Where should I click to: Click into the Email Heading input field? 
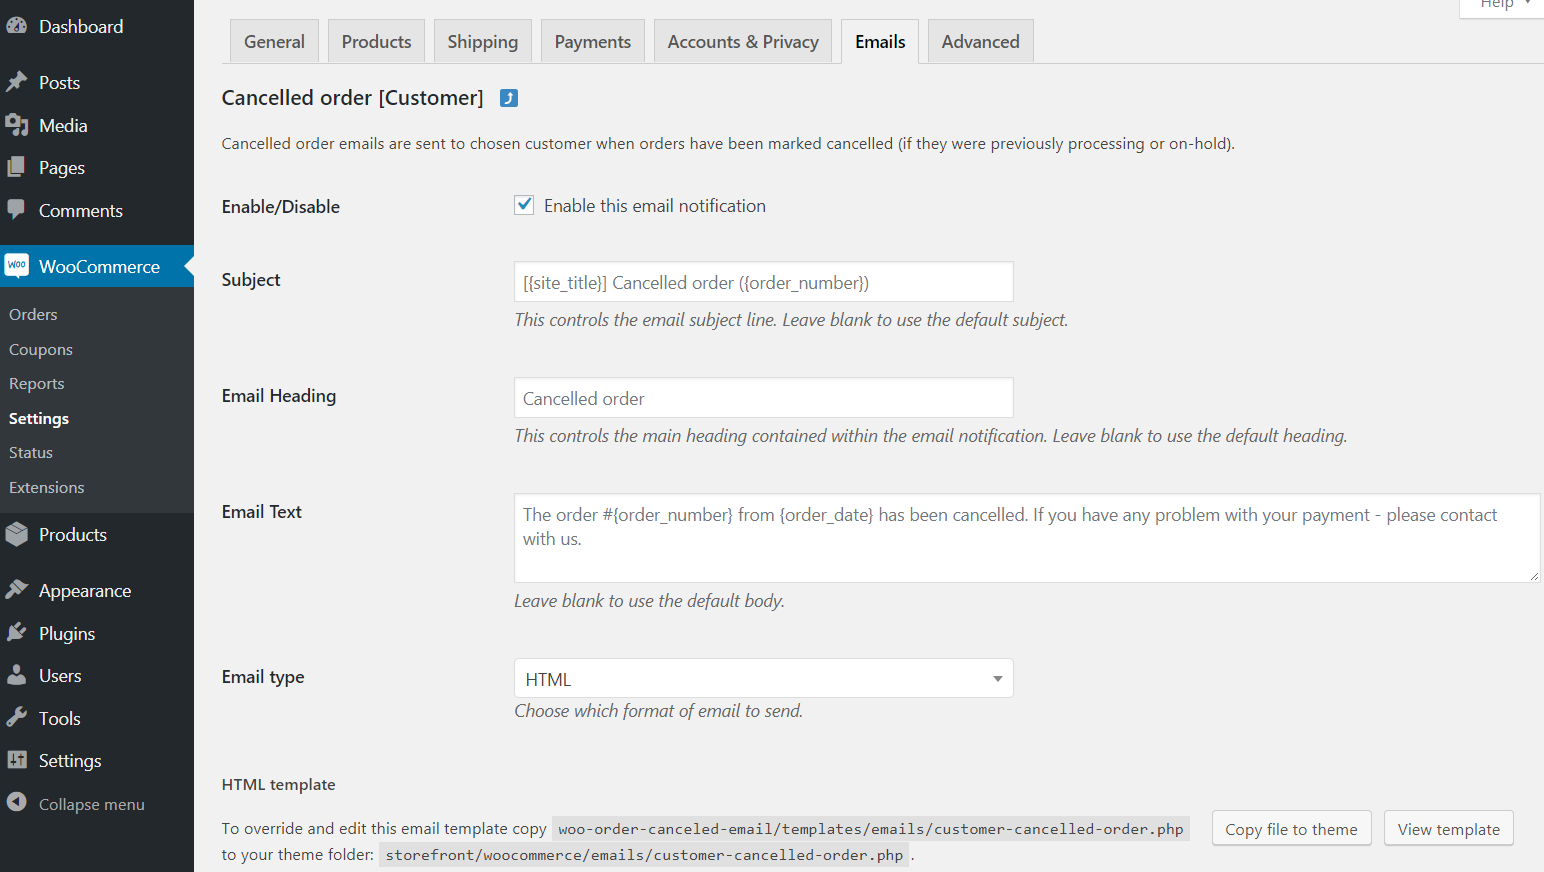tap(763, 398)
